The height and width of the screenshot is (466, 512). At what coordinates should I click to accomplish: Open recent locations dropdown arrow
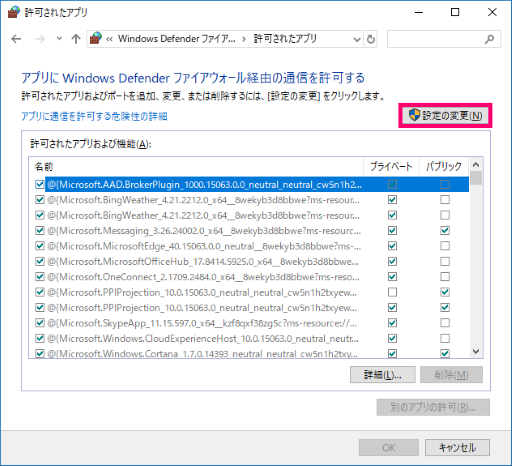pos(59,39)
